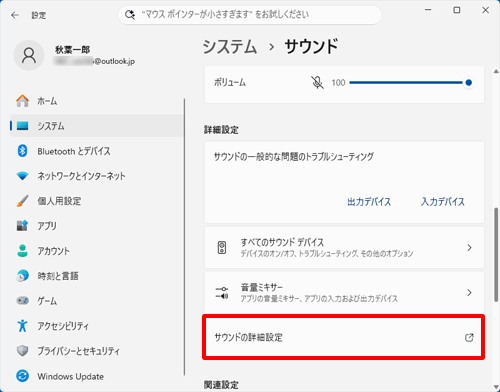
Task: Open サウンドの詳細設定
Action: (x=344, y=337)
